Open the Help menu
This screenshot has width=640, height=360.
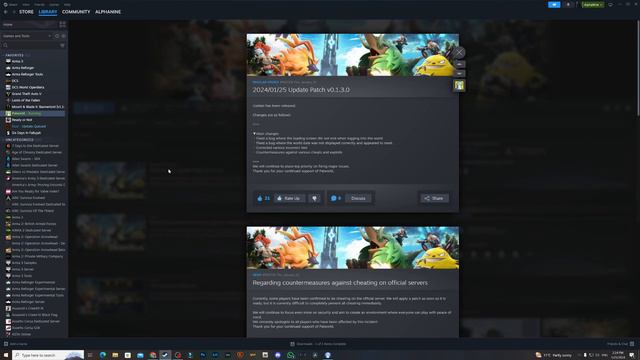[67, 4]
